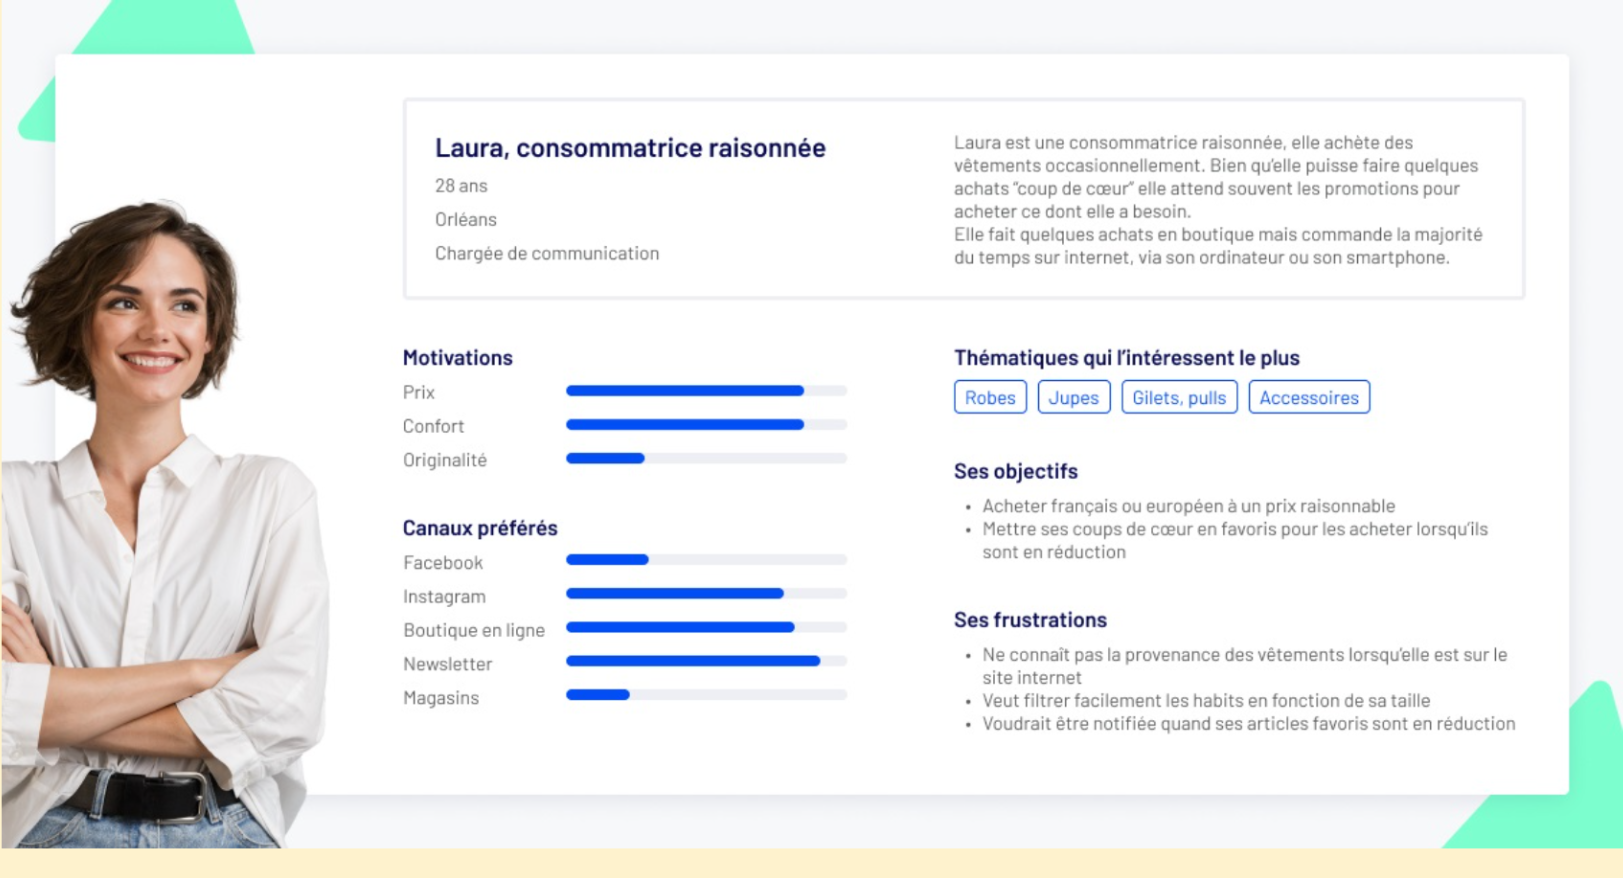Select the Jupes tag
The image size is (1623, 878).
click(1074, 397)
